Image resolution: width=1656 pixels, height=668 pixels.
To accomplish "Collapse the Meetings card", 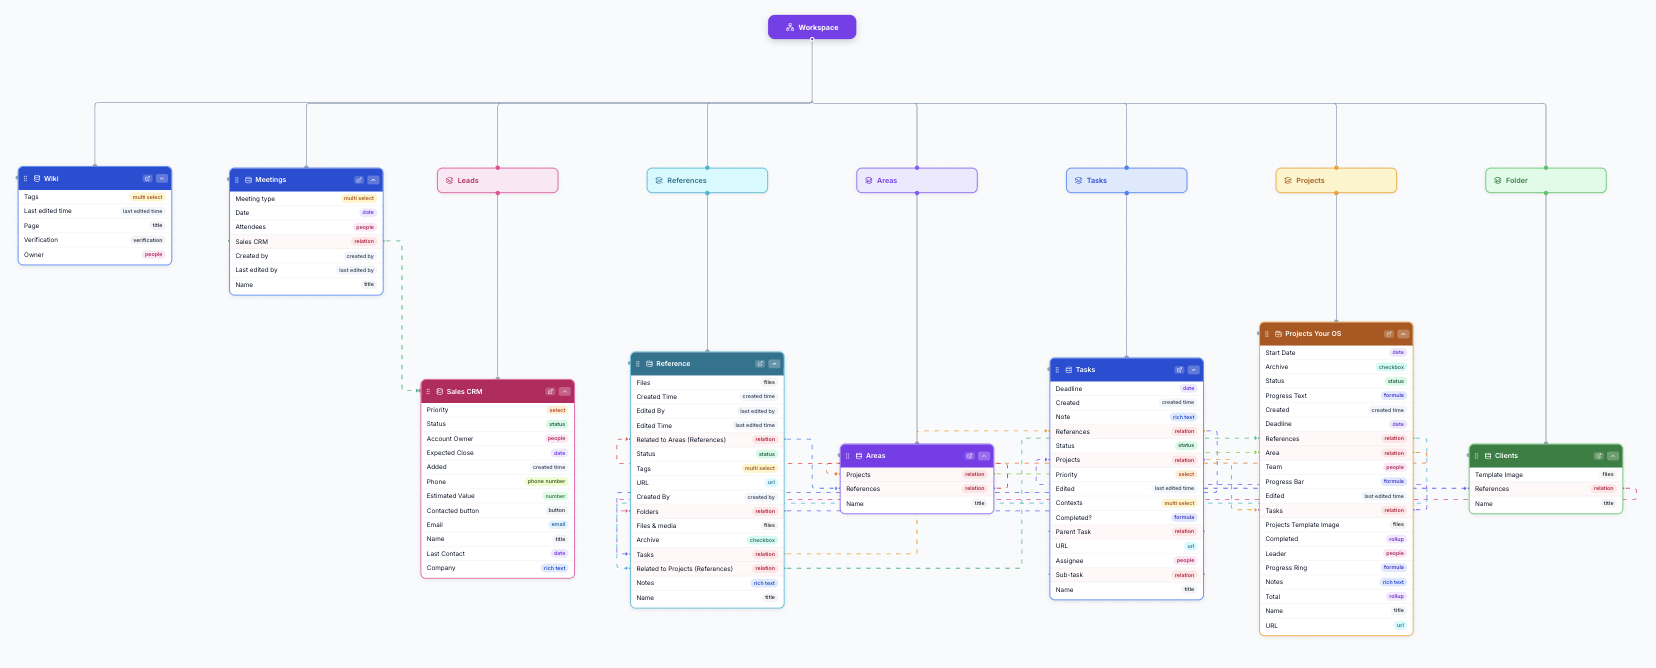I will tap(373, 180).
